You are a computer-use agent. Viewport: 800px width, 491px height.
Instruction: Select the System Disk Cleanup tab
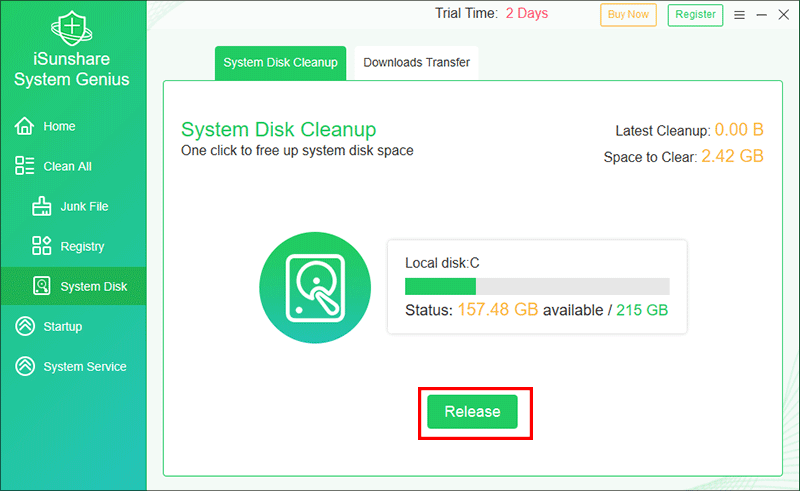point(280,63)
